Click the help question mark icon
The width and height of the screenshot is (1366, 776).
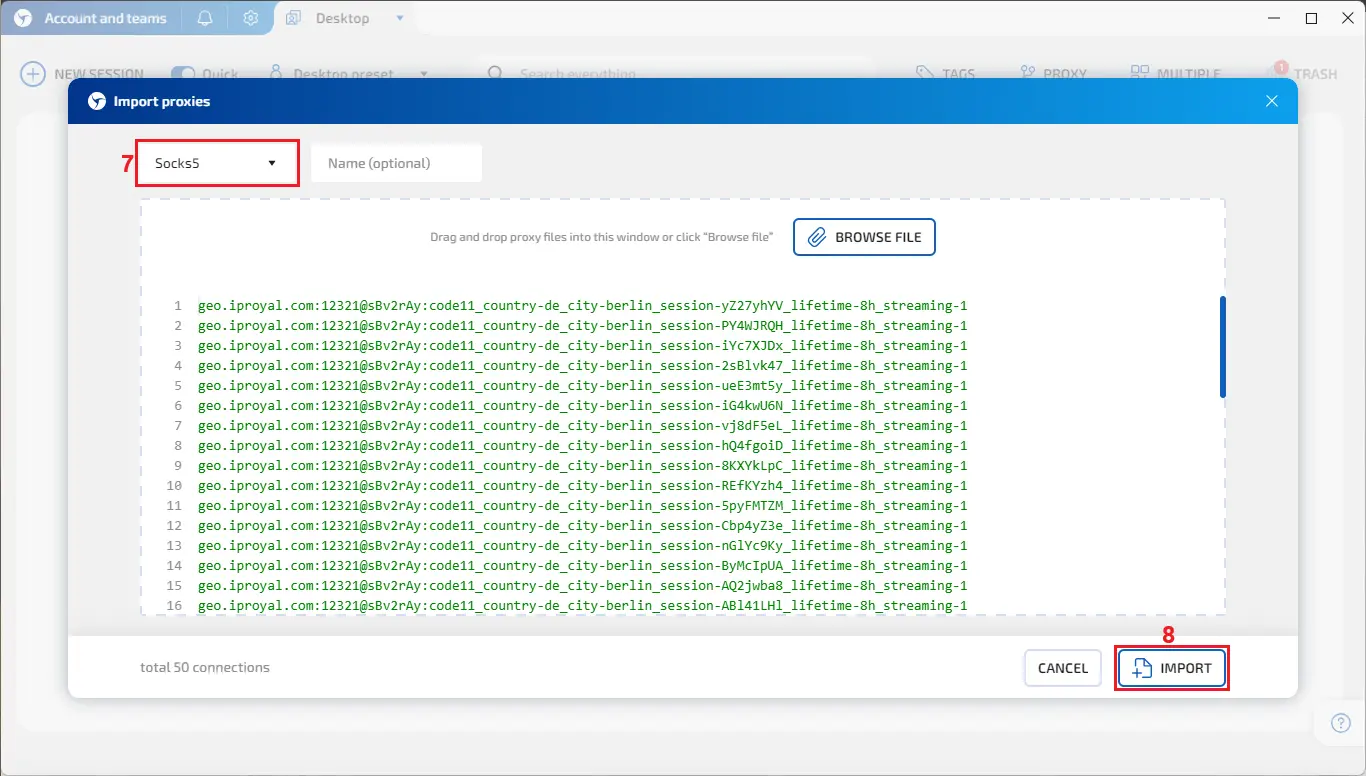coord(1341,723)
